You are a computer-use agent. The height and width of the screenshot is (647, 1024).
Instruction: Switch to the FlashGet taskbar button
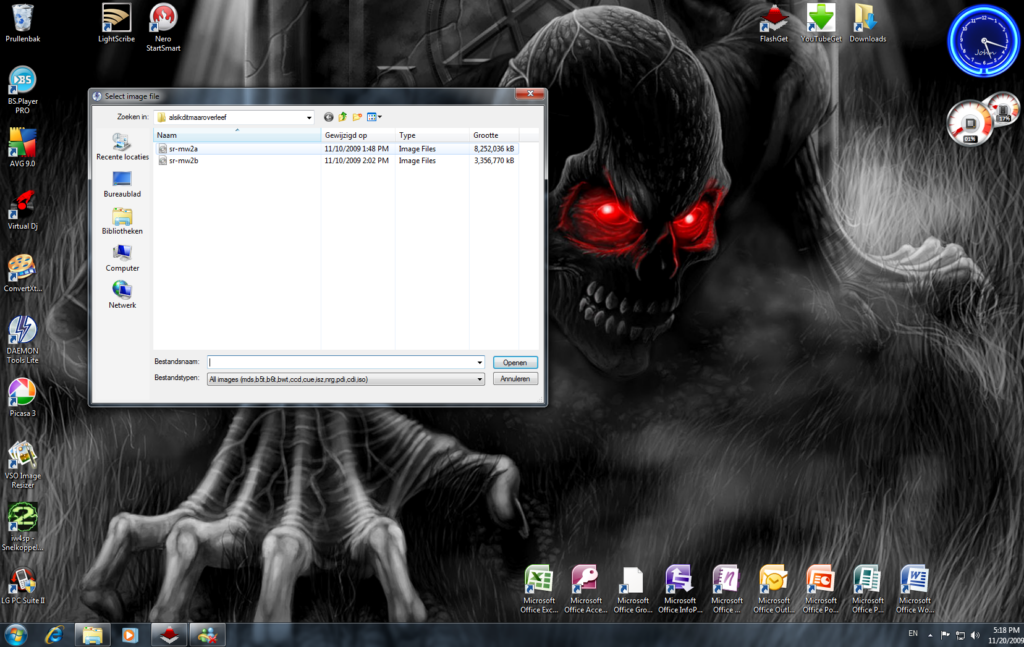pyautogui.click(x=169, y=635)
